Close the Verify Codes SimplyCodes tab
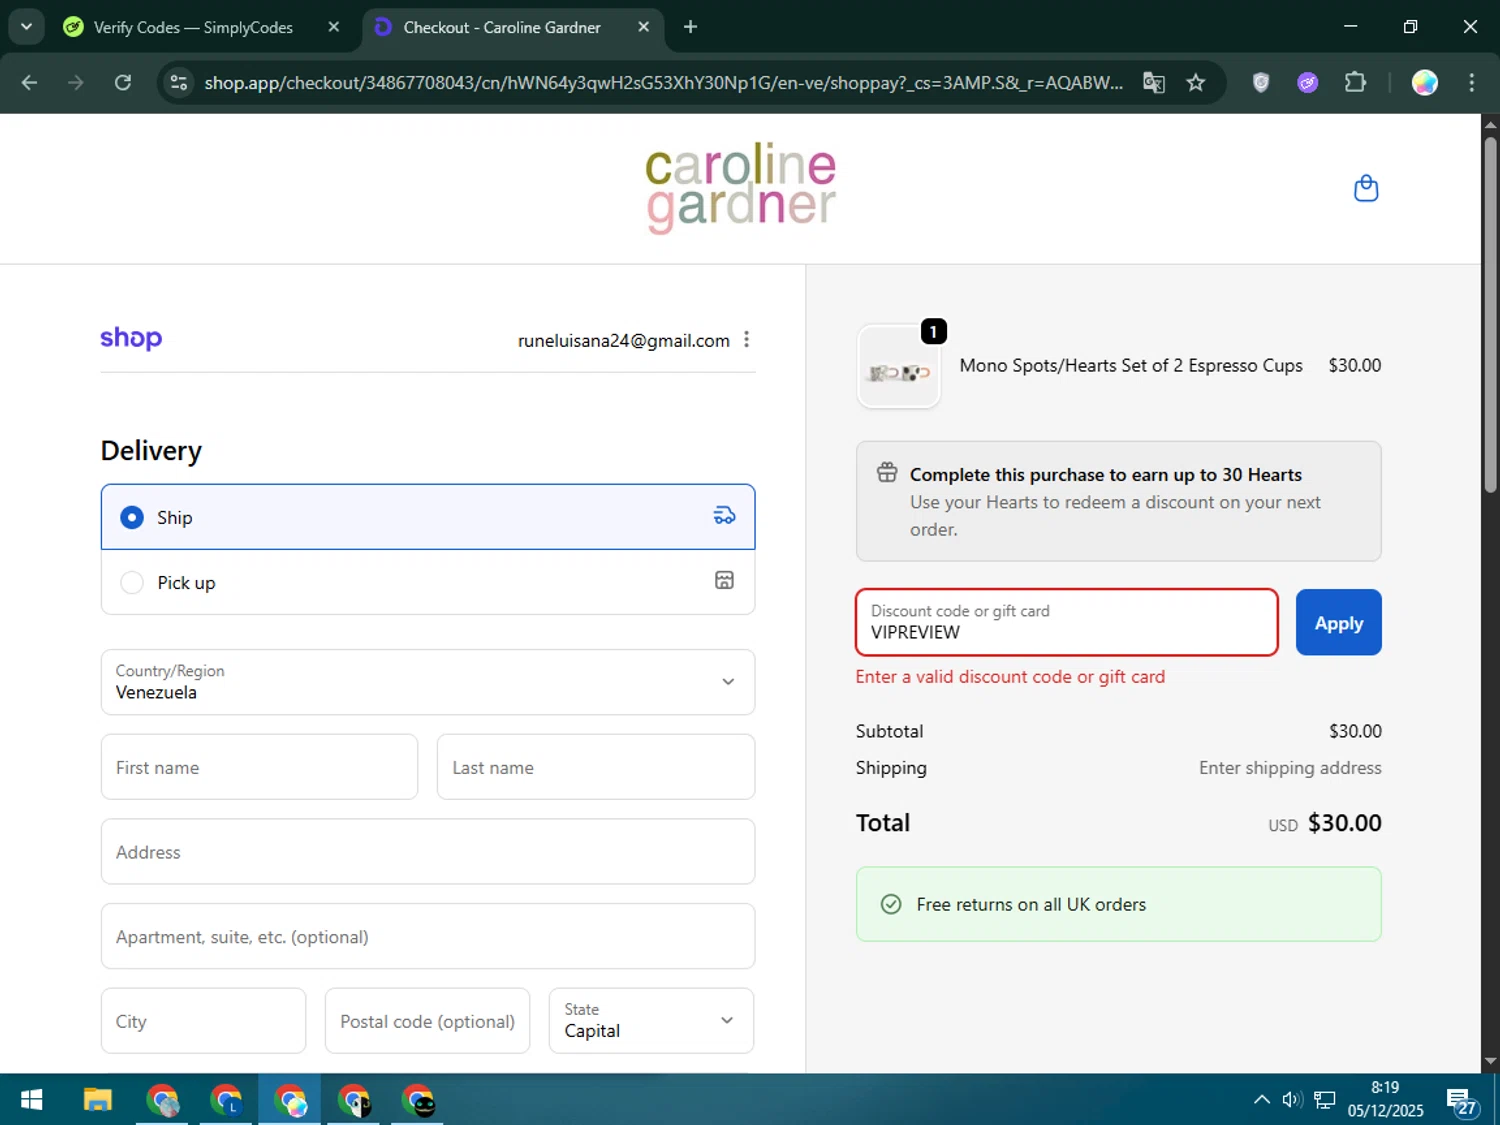1500x1125 pixels. click(x=334, y=27)
